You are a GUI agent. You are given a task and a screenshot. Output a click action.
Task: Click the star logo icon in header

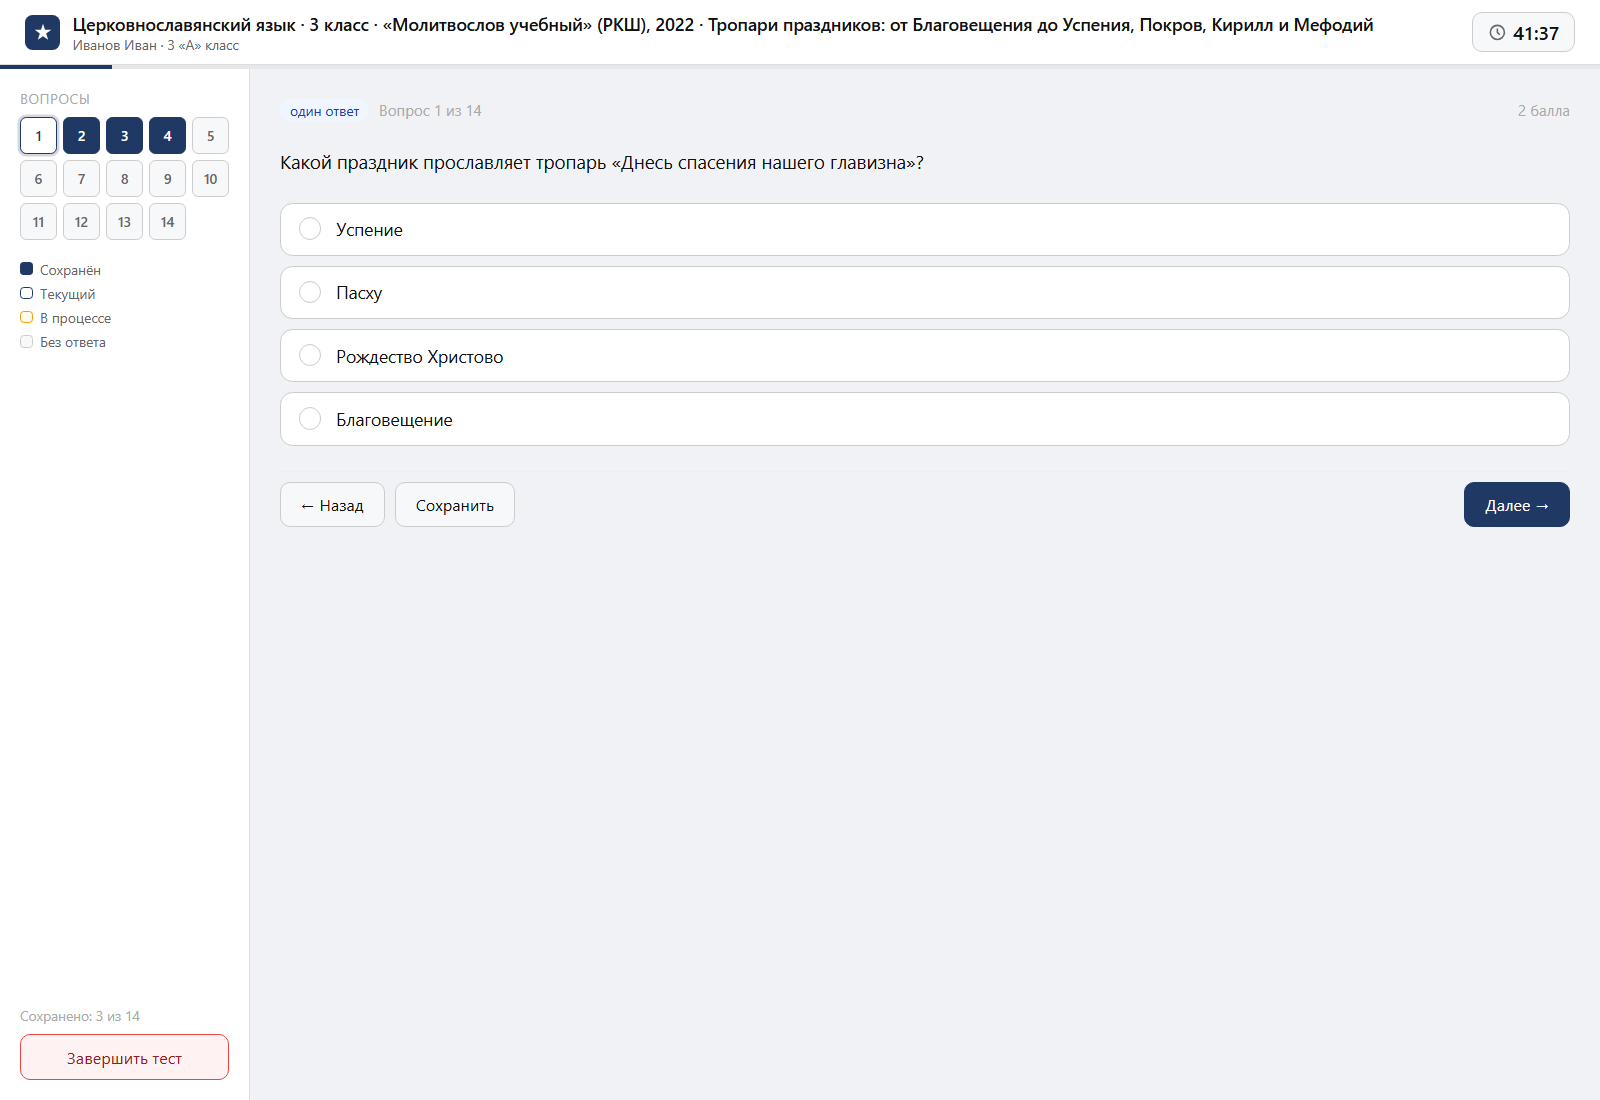tap(42, 33)
